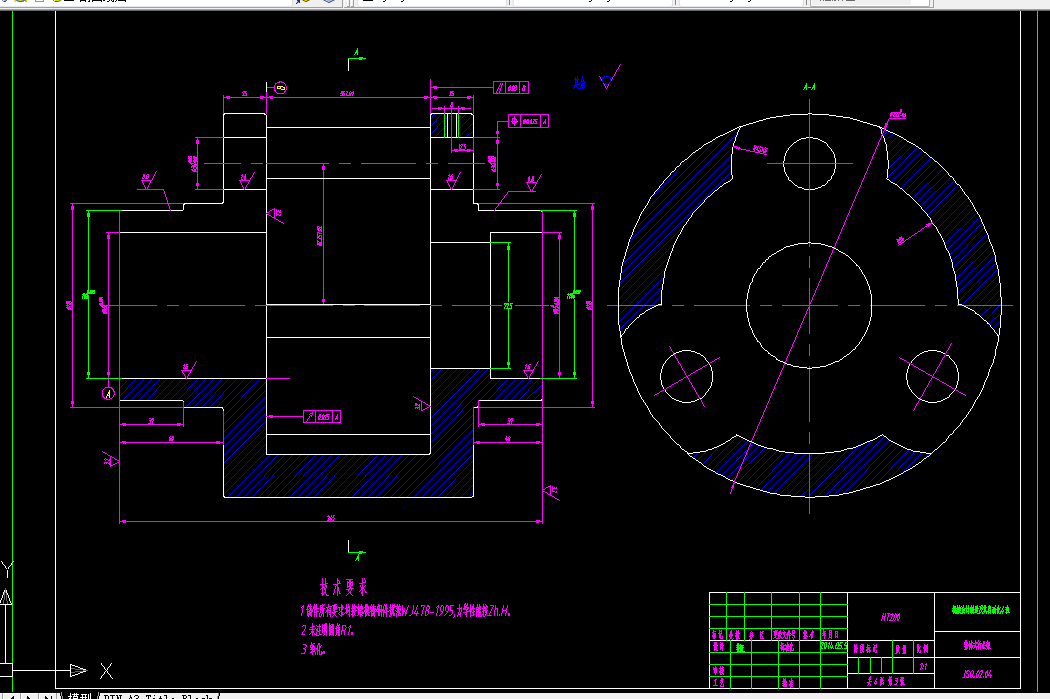The height and width of the screenshot is (699, 1050).
Task: Select the 285 overall length dimension
Action: pos(331,518)
